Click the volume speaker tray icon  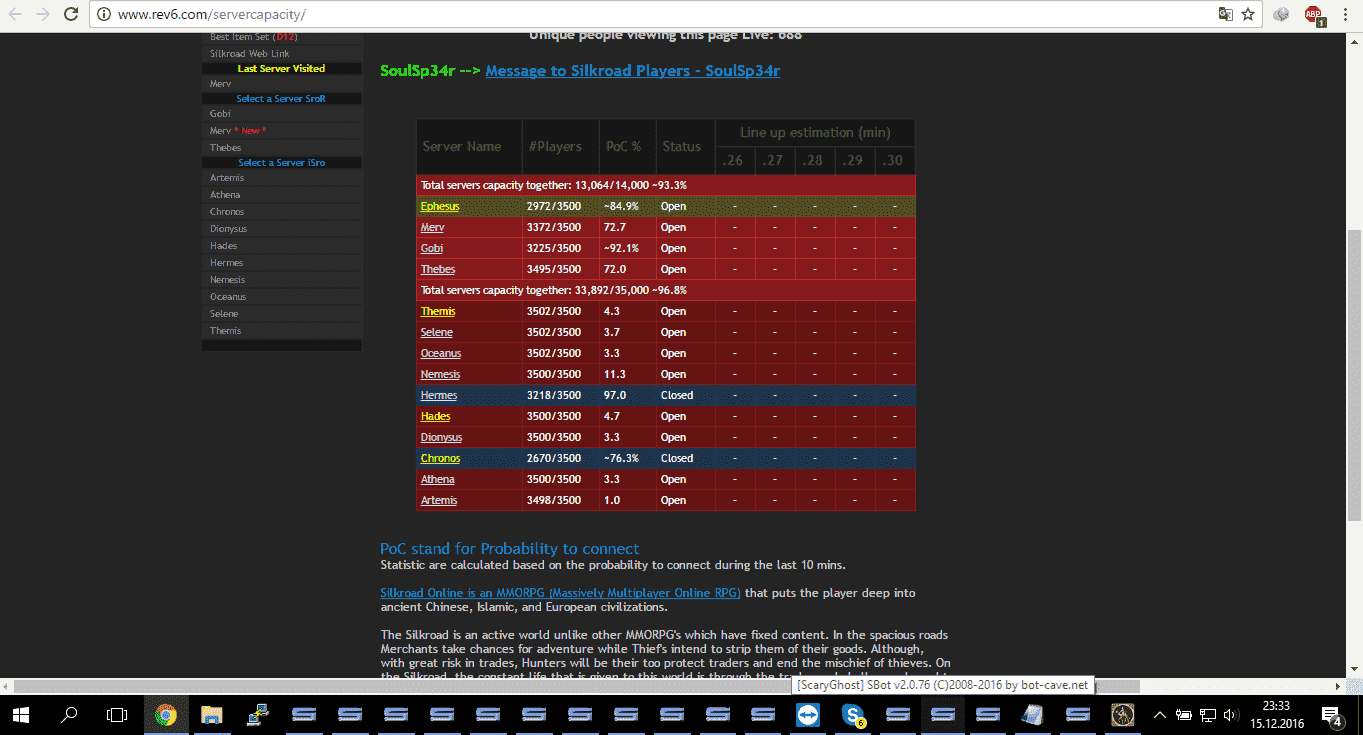tap(1233, 715)
